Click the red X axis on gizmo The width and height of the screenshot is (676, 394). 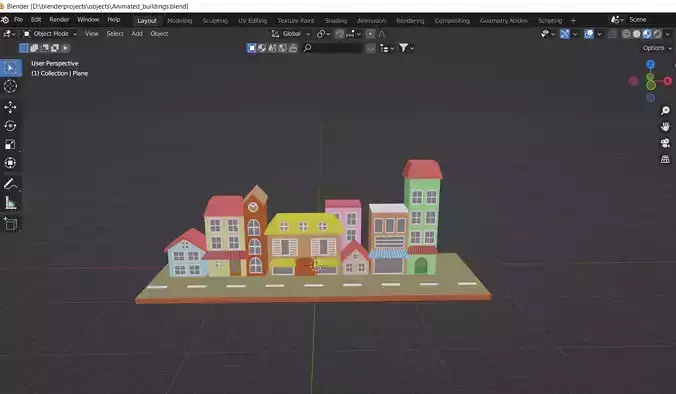667,81
